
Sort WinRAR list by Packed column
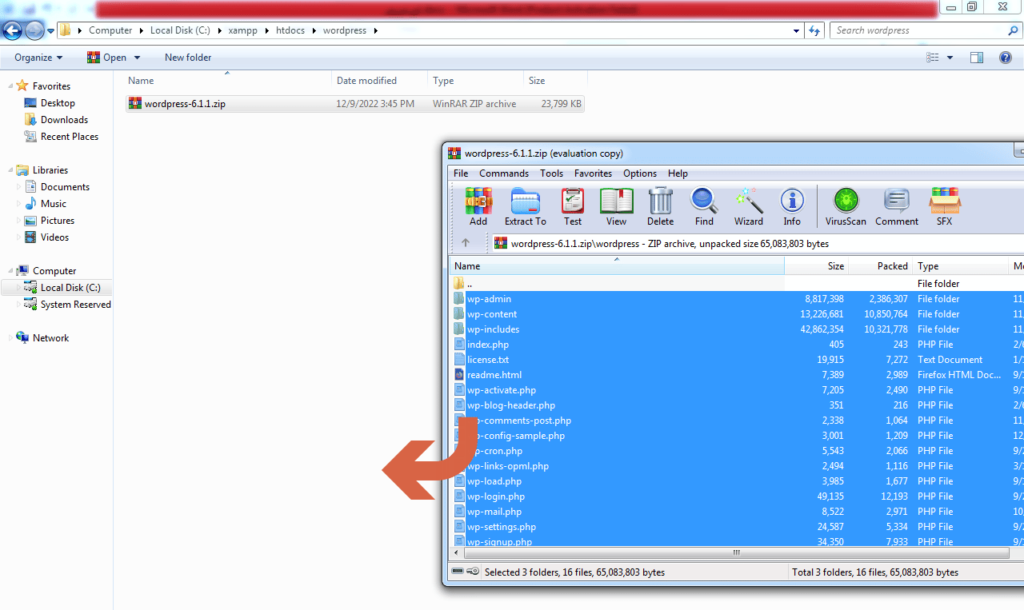(880, 266)
